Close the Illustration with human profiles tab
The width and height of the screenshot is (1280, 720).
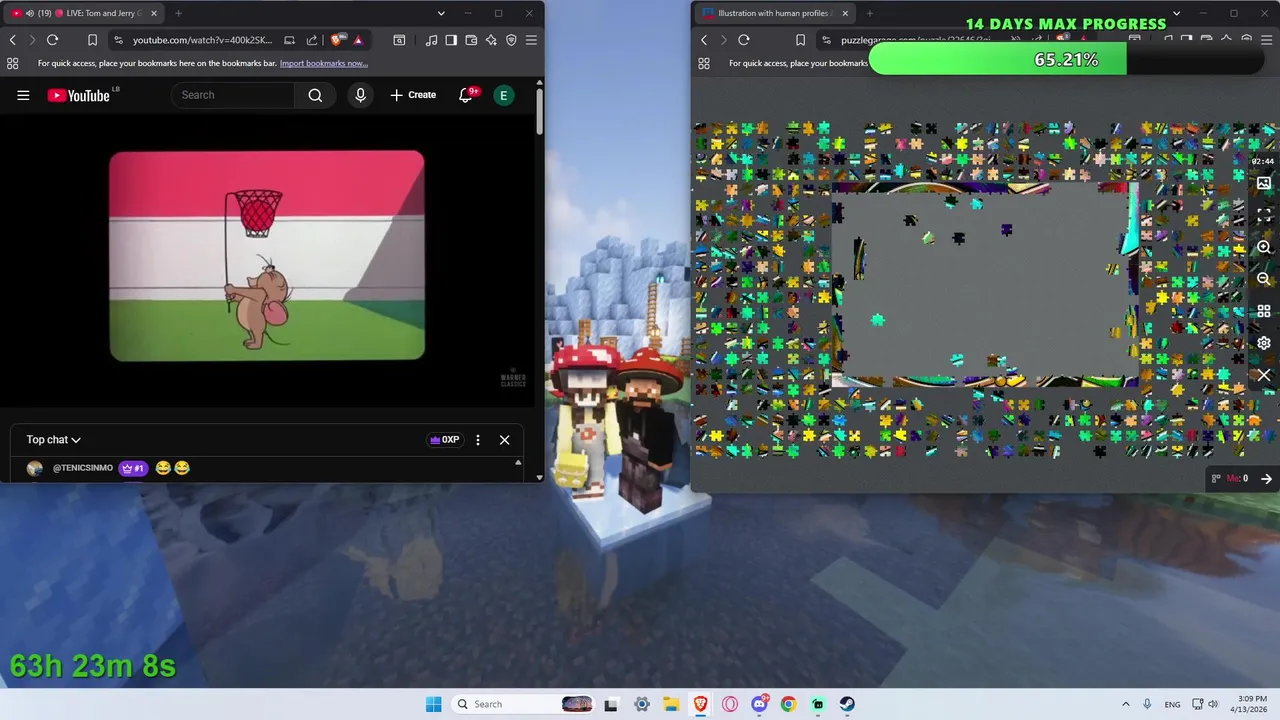click(845, 13)
